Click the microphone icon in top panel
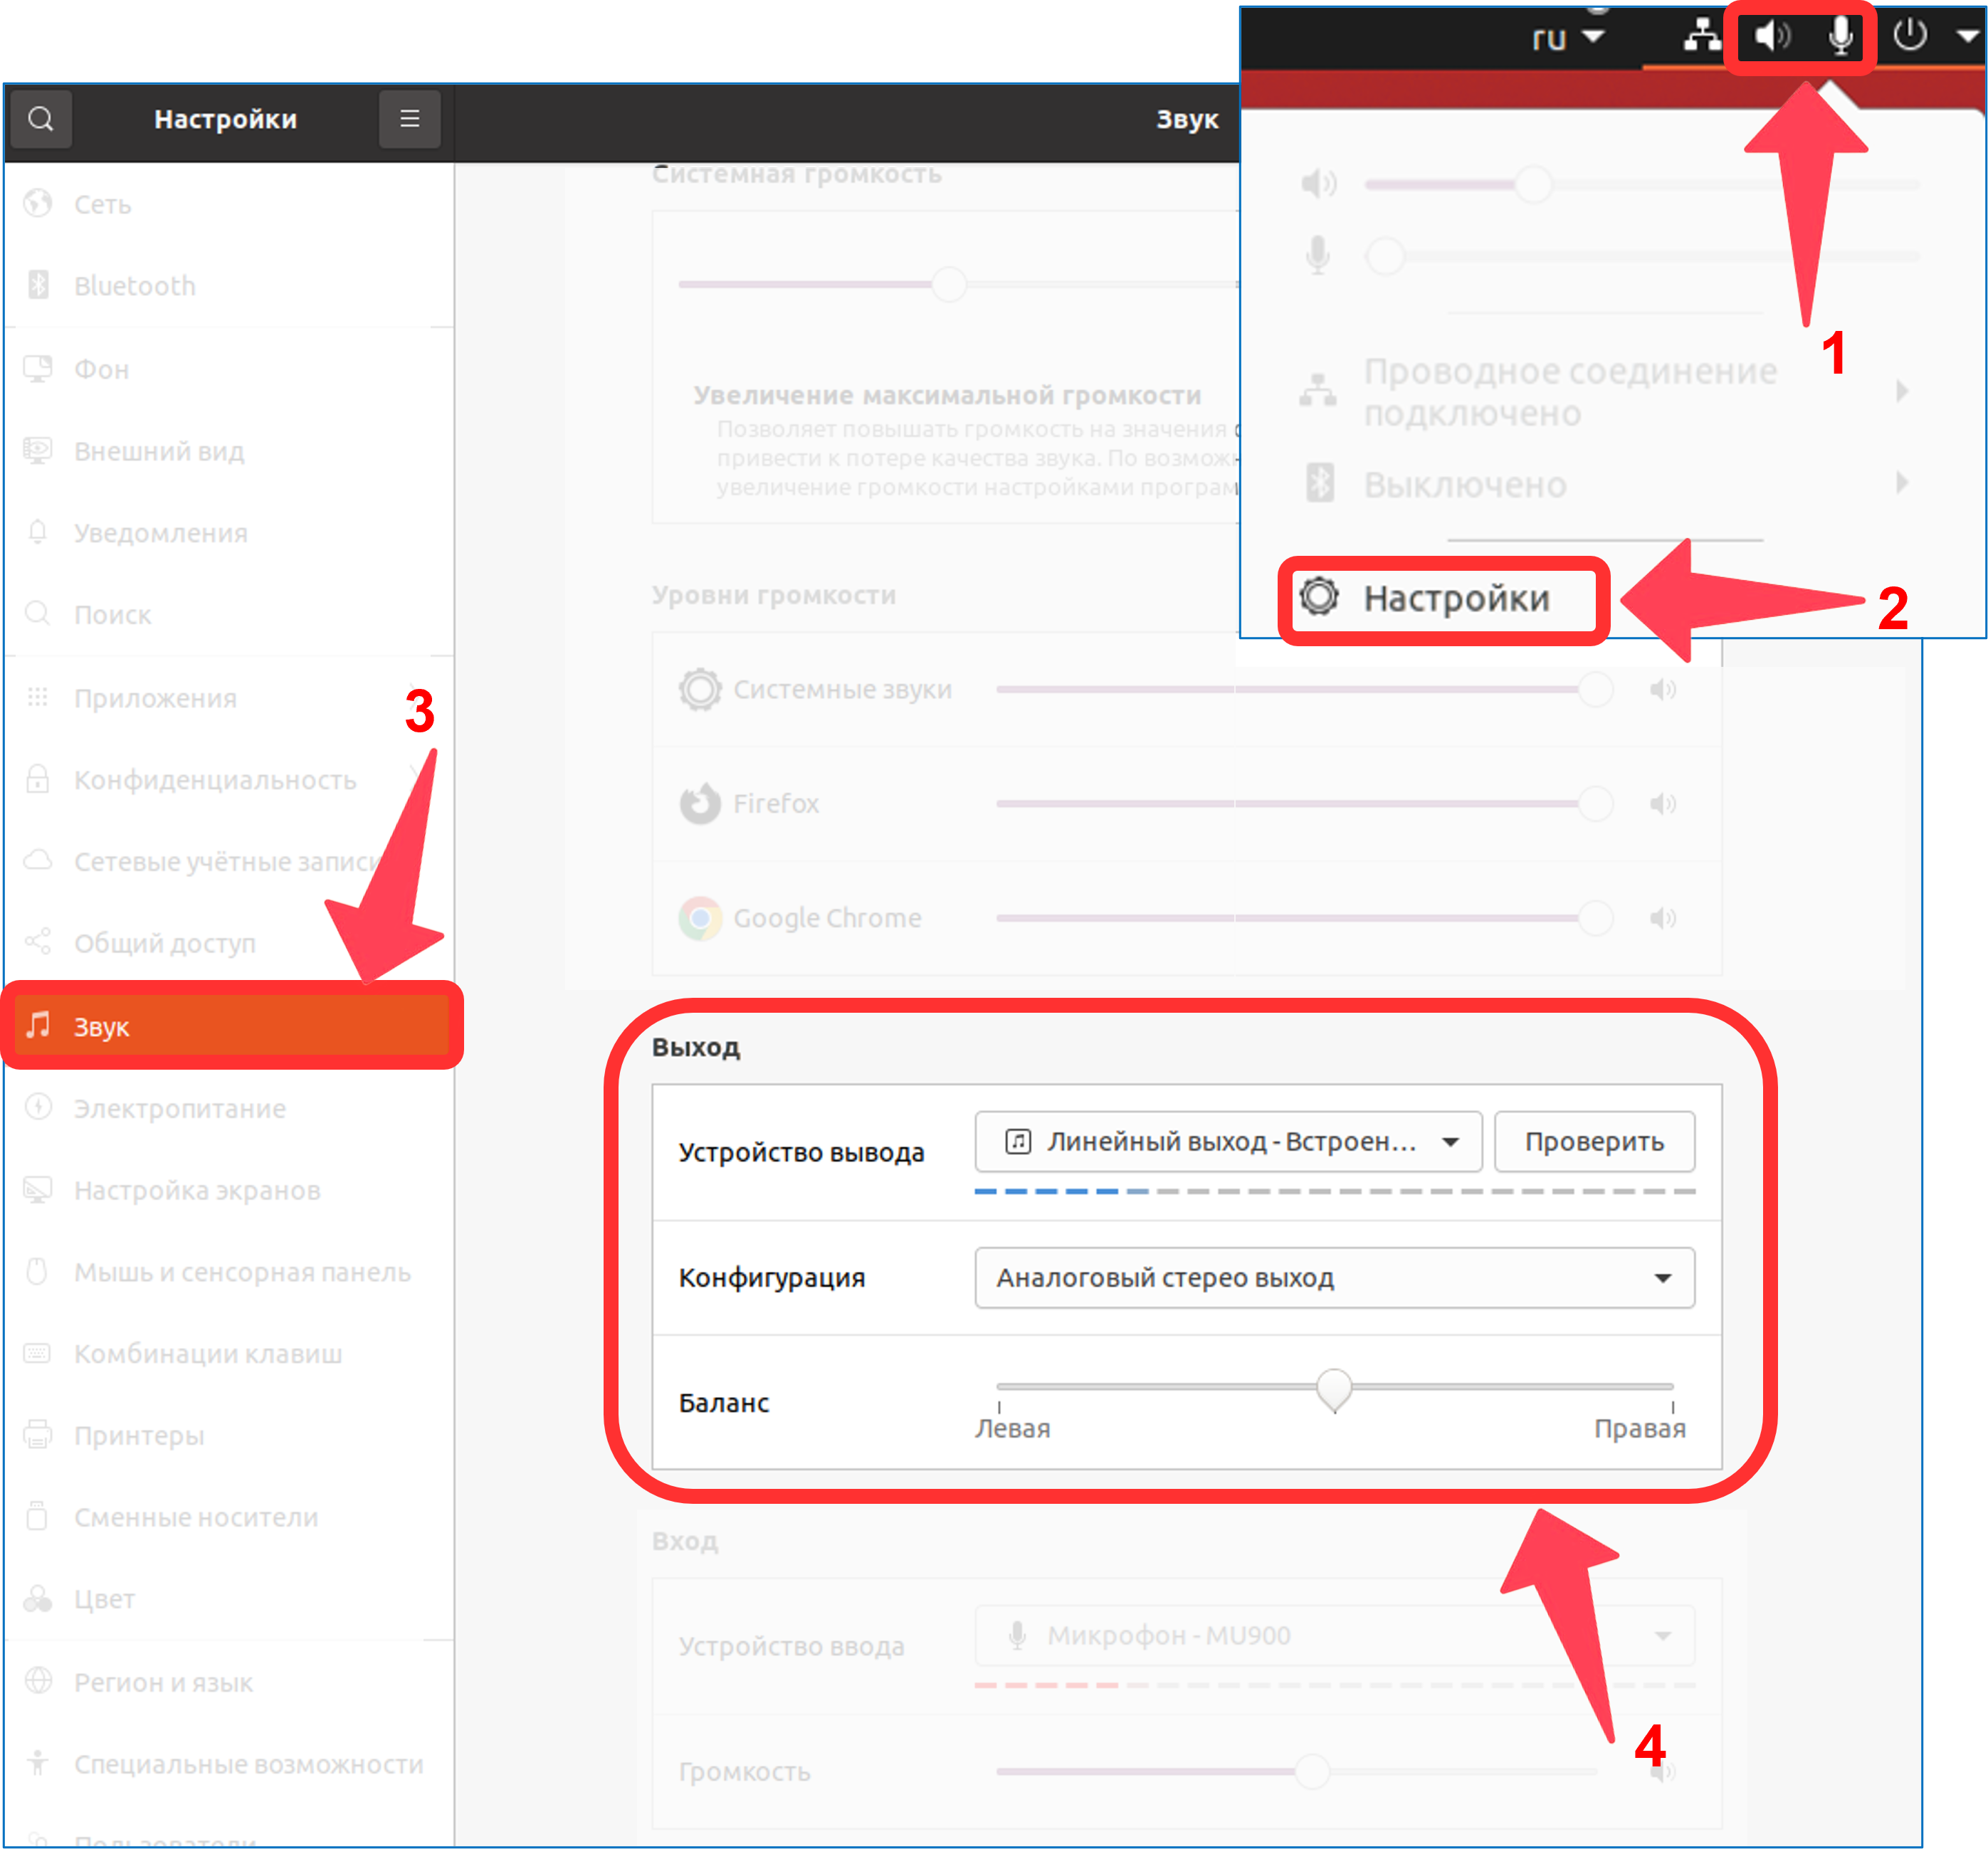1988x1849 pixels. (1840, 37)
